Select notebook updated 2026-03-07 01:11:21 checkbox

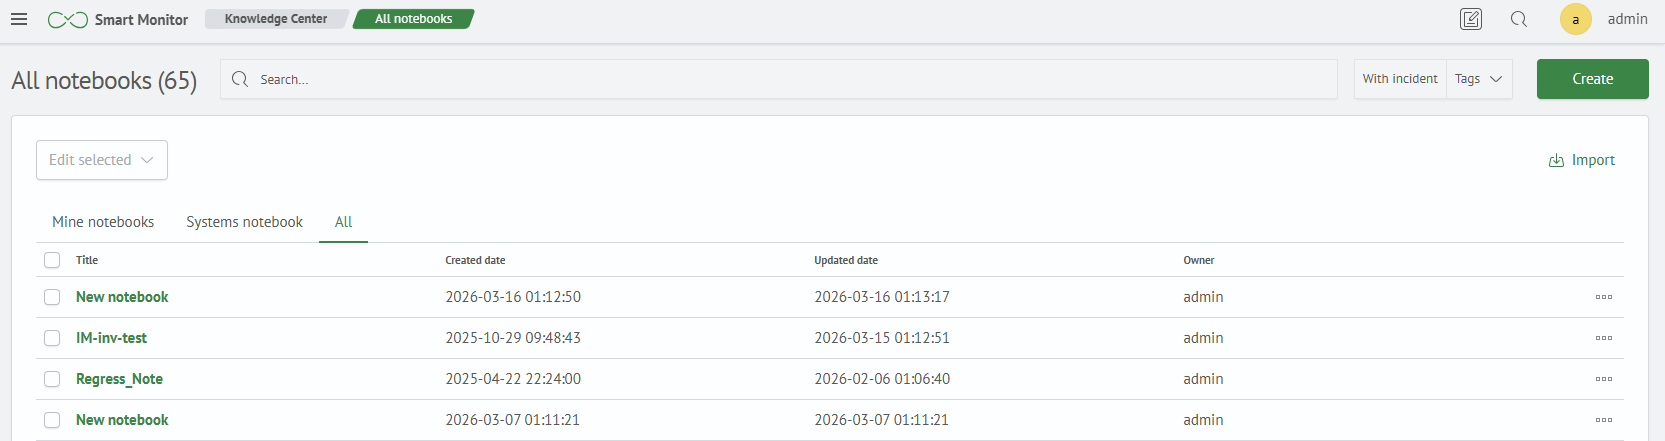click(52, 420)
